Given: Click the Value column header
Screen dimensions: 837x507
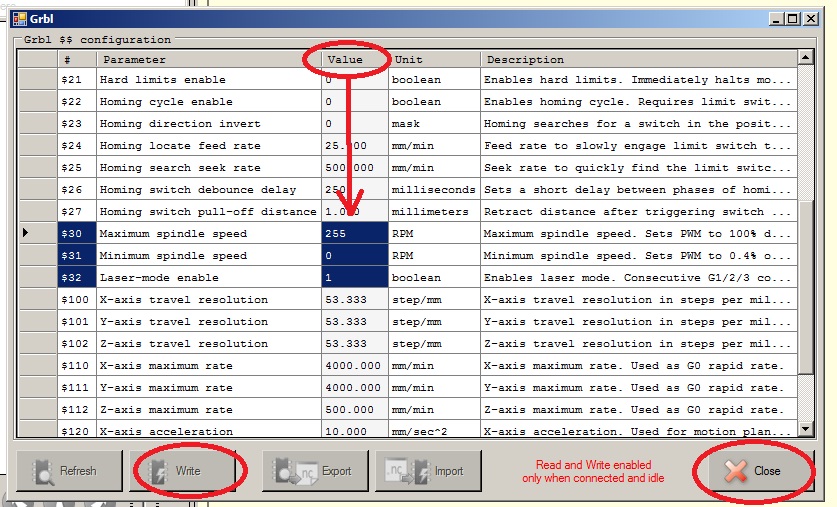Looking at the screenshot, I should pos(355,59).
